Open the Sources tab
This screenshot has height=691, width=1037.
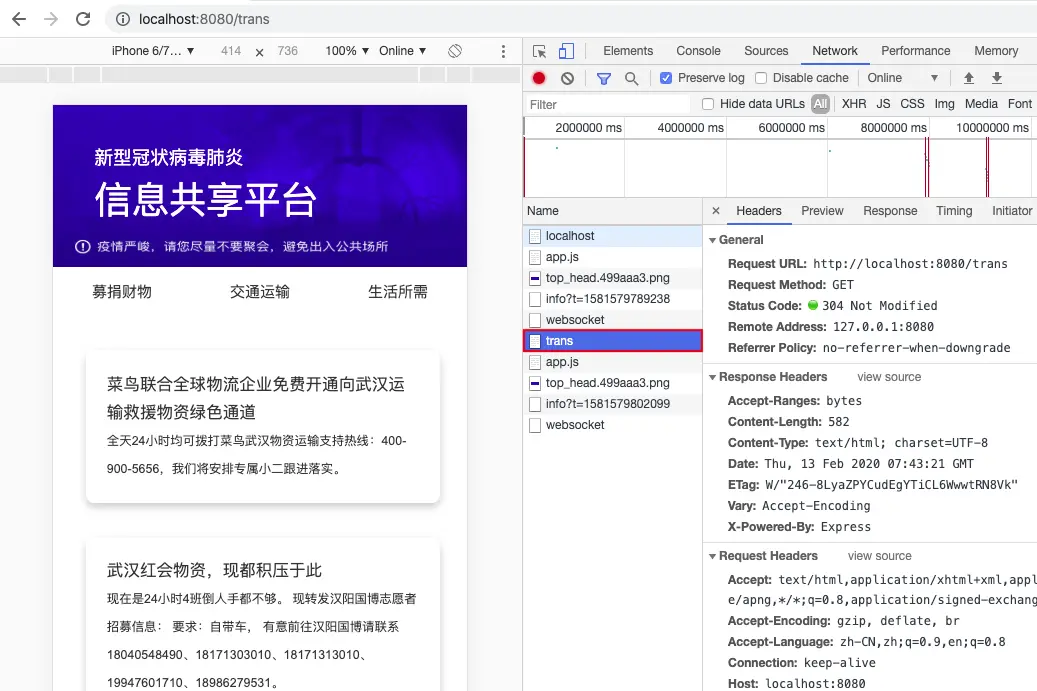click(766, 51)
